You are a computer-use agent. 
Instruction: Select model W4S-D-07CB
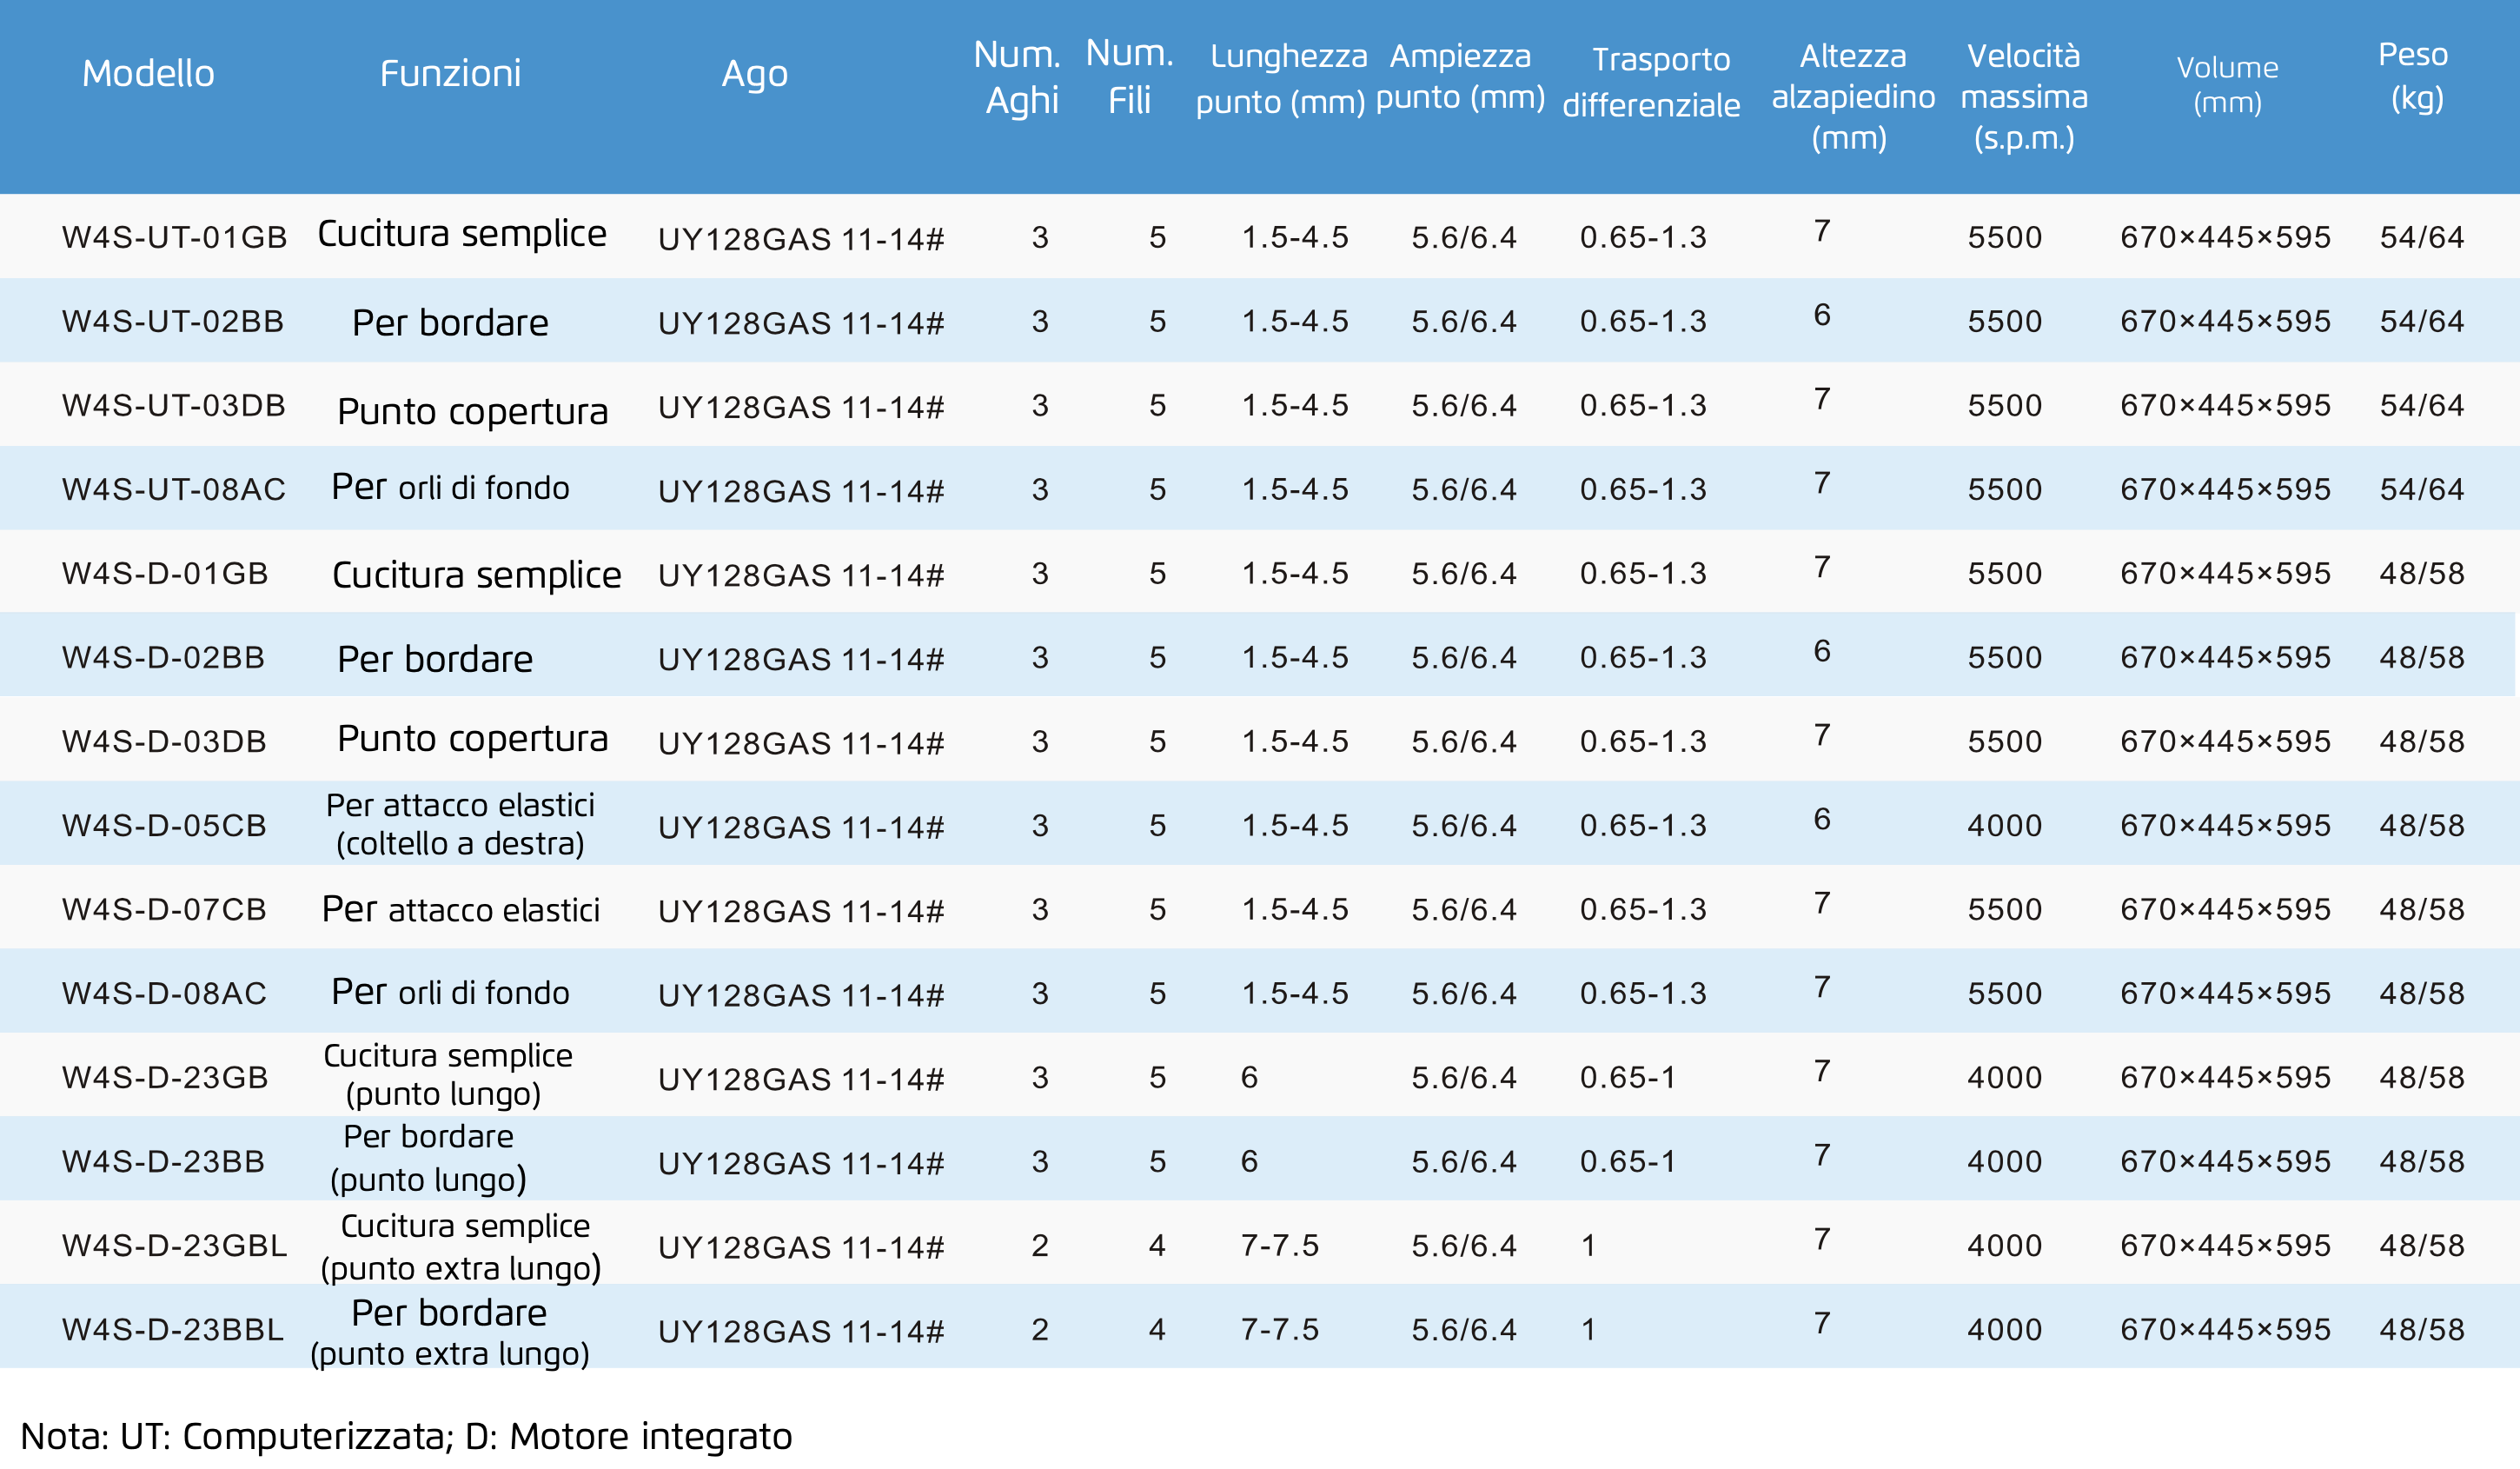click(x=164, y=909)
